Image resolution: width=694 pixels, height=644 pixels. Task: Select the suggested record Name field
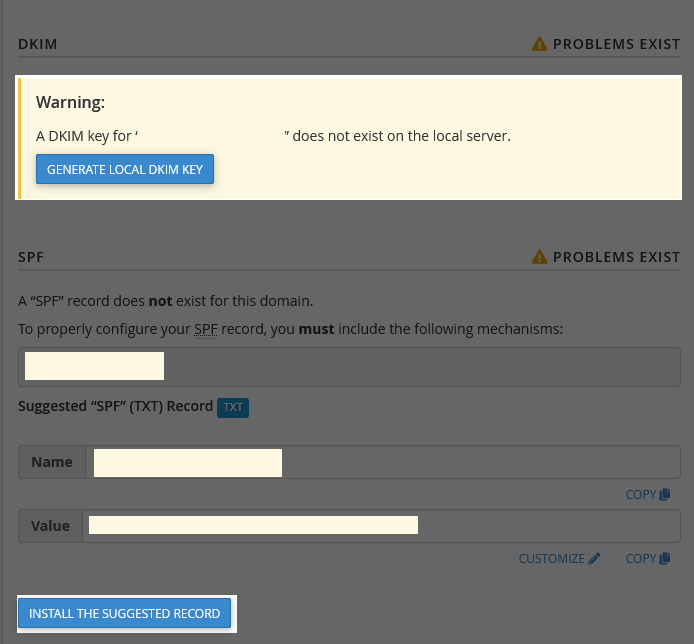(380, 463)
